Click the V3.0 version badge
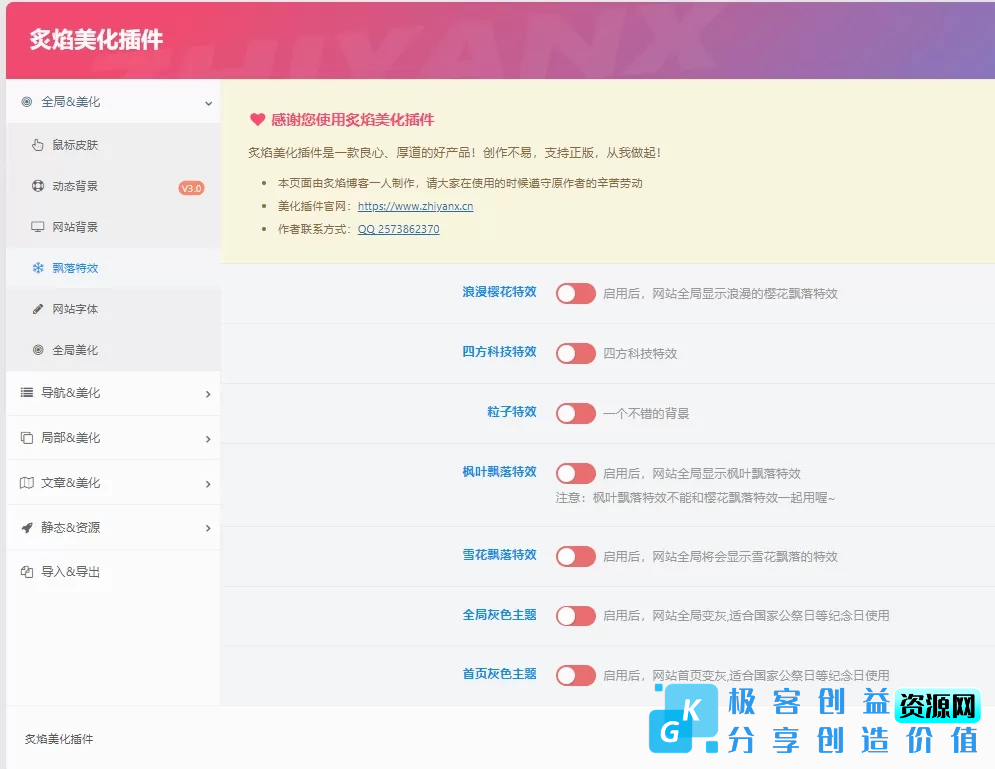This screenshot has height=769, width=995. pyautogui.click(x=191, y=186)
